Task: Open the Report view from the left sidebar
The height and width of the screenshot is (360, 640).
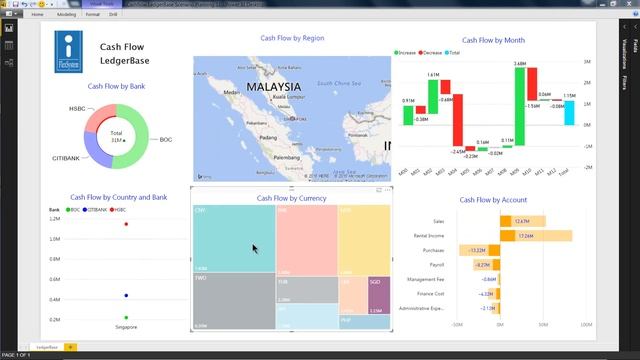Action: pyautogui.click(x=9, y=28)
